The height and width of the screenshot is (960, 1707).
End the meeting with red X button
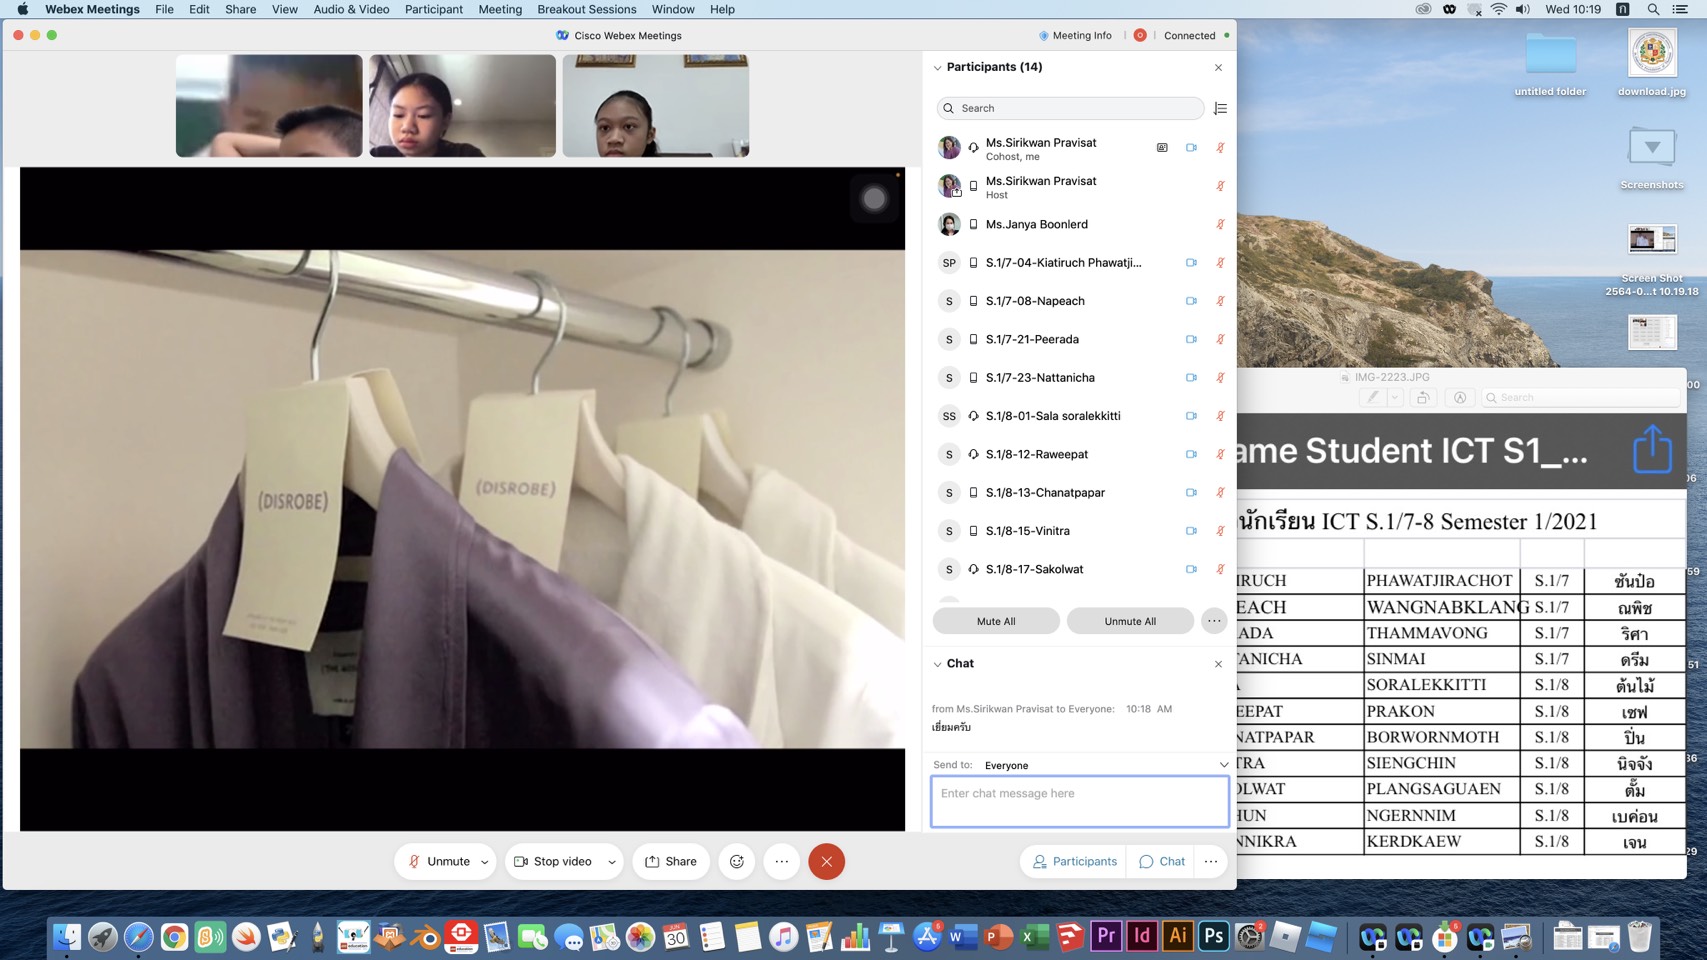[x=826, y=861]
